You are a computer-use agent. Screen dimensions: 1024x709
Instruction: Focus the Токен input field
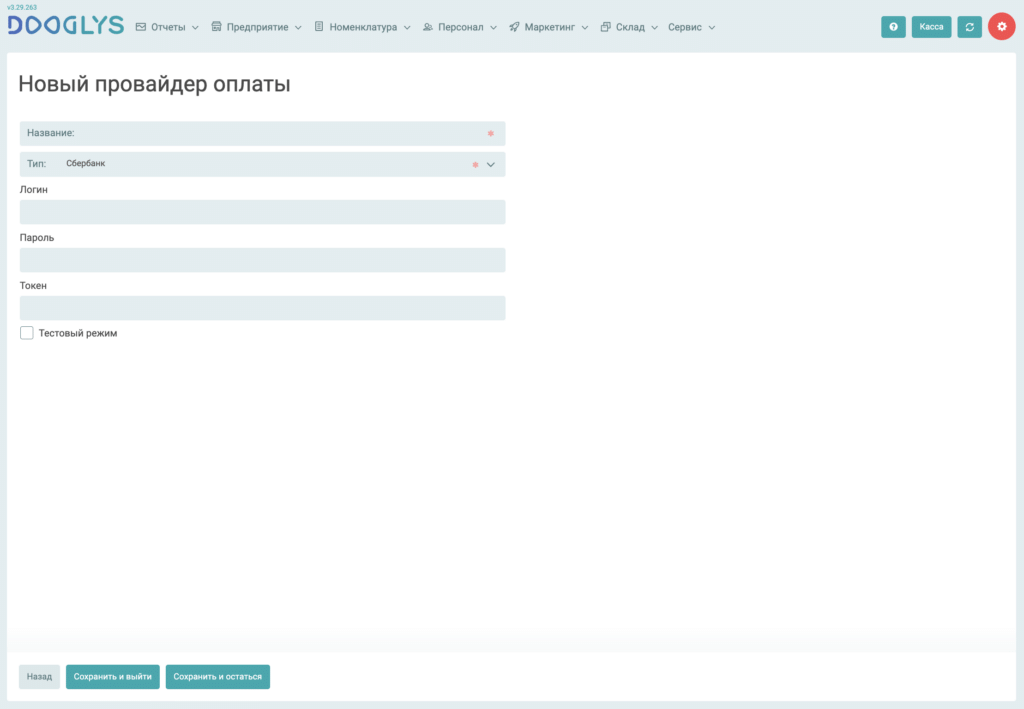click(x=263, y=308)
